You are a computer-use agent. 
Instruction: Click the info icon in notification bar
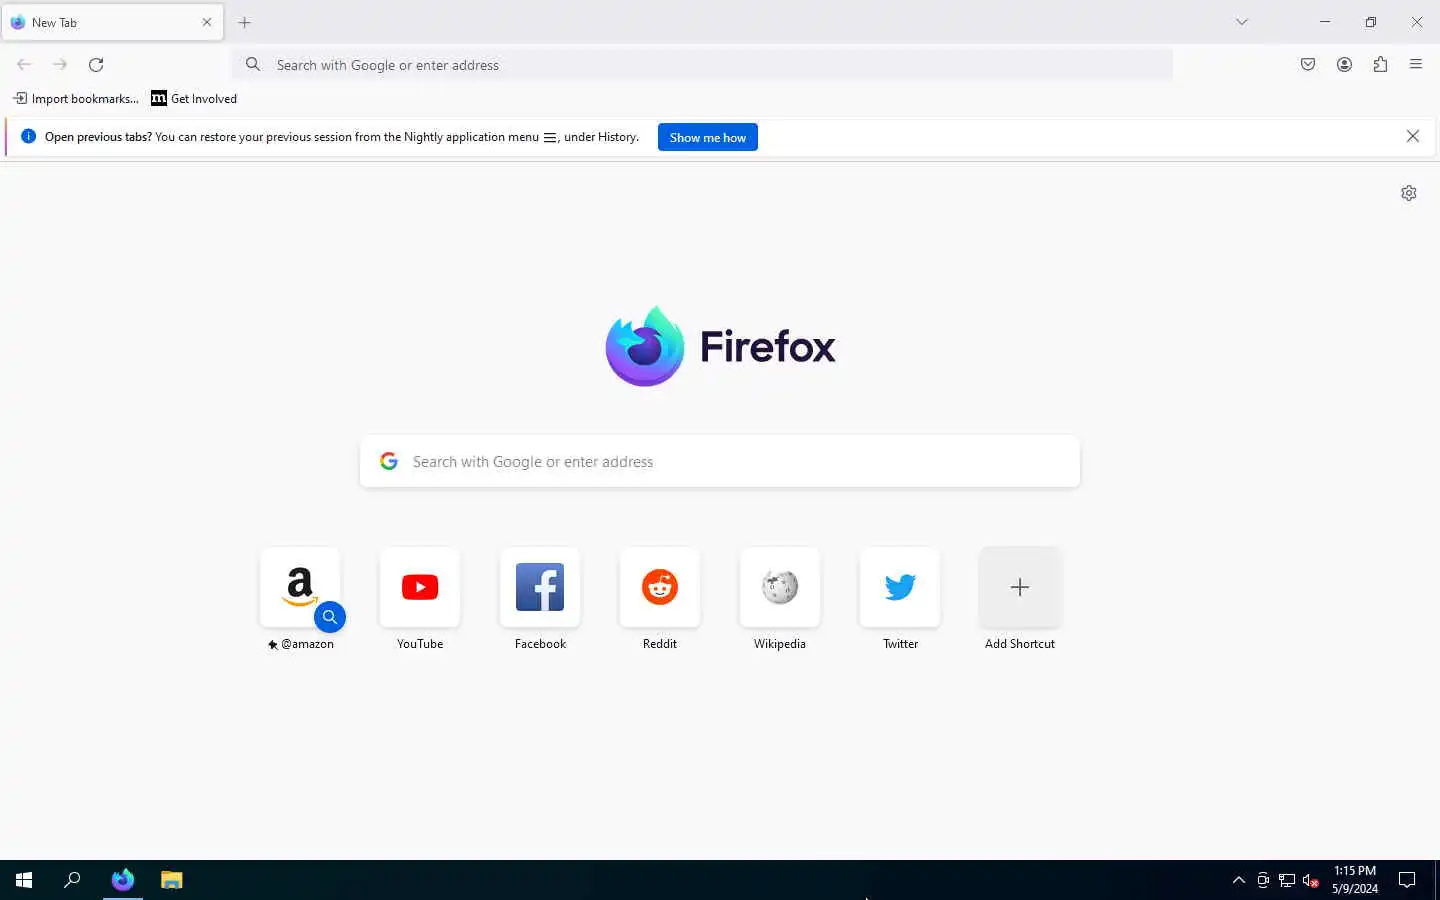point(28,136)
